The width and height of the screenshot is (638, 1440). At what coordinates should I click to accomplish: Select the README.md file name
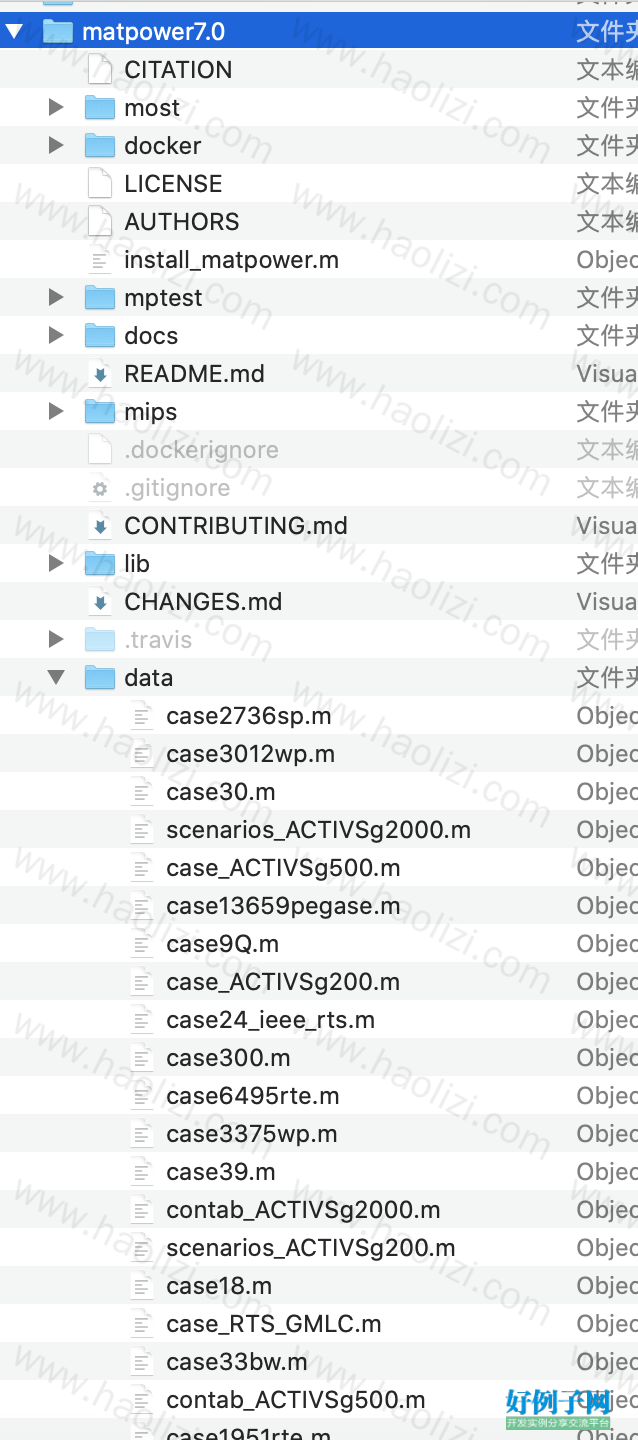point(194,374)
